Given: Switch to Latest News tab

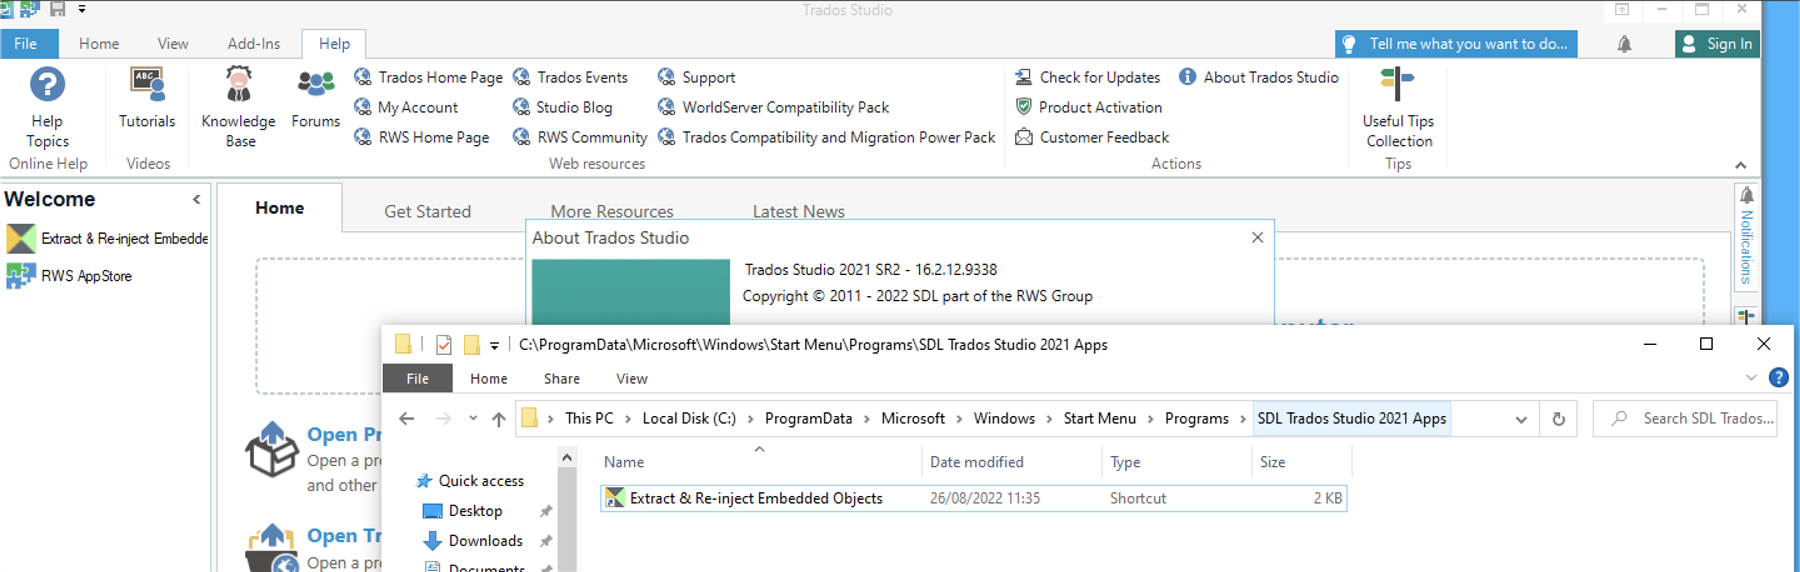Looking at the screenshot, I should (798, 211).
